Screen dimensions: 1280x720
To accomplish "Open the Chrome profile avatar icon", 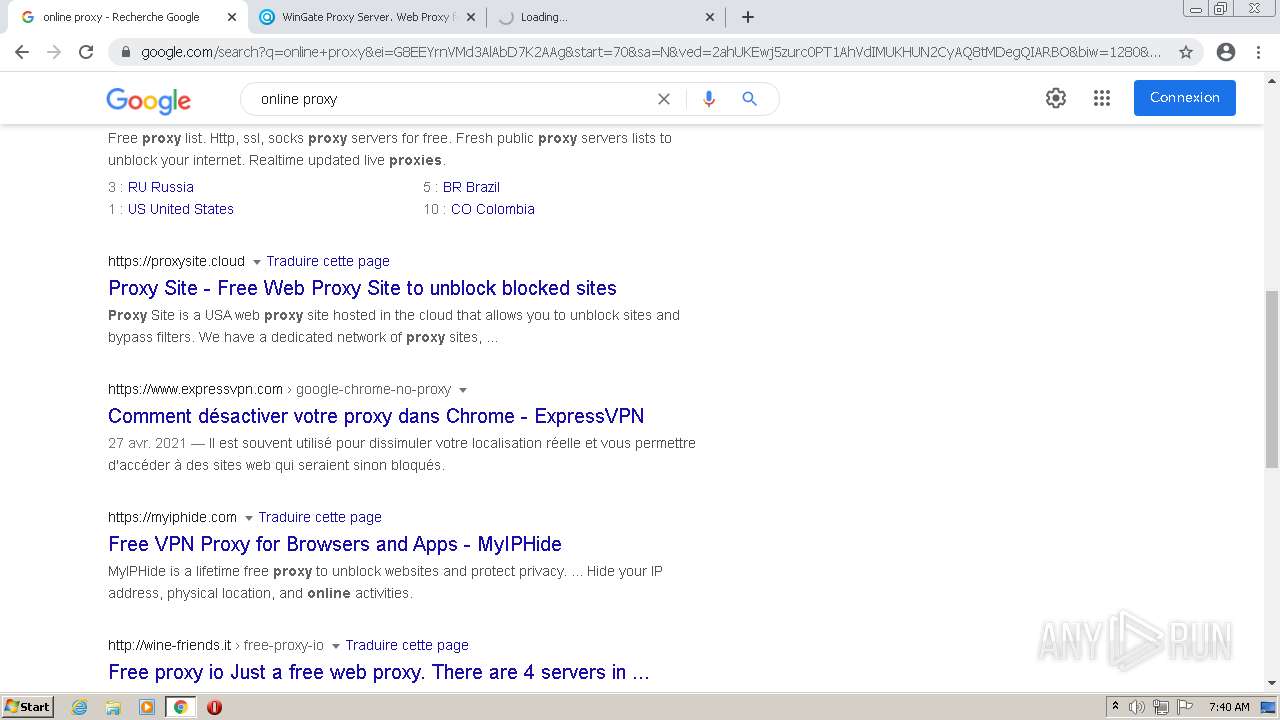I will [x=1226, y=52].
